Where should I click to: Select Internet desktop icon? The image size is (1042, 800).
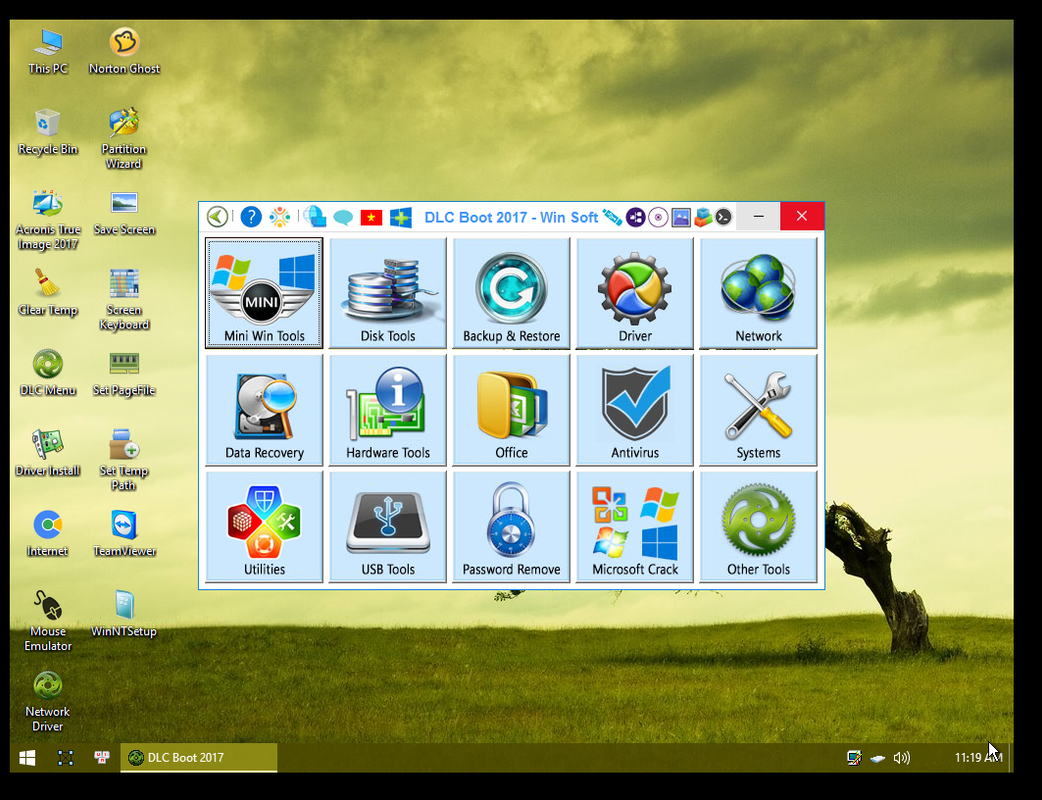pyautogui.click(x=48, y=534)
